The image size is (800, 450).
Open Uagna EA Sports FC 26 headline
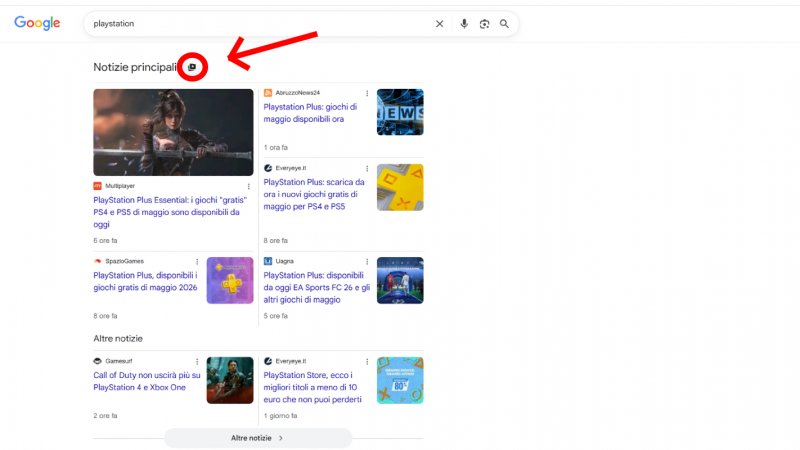(x=316, y=287)
